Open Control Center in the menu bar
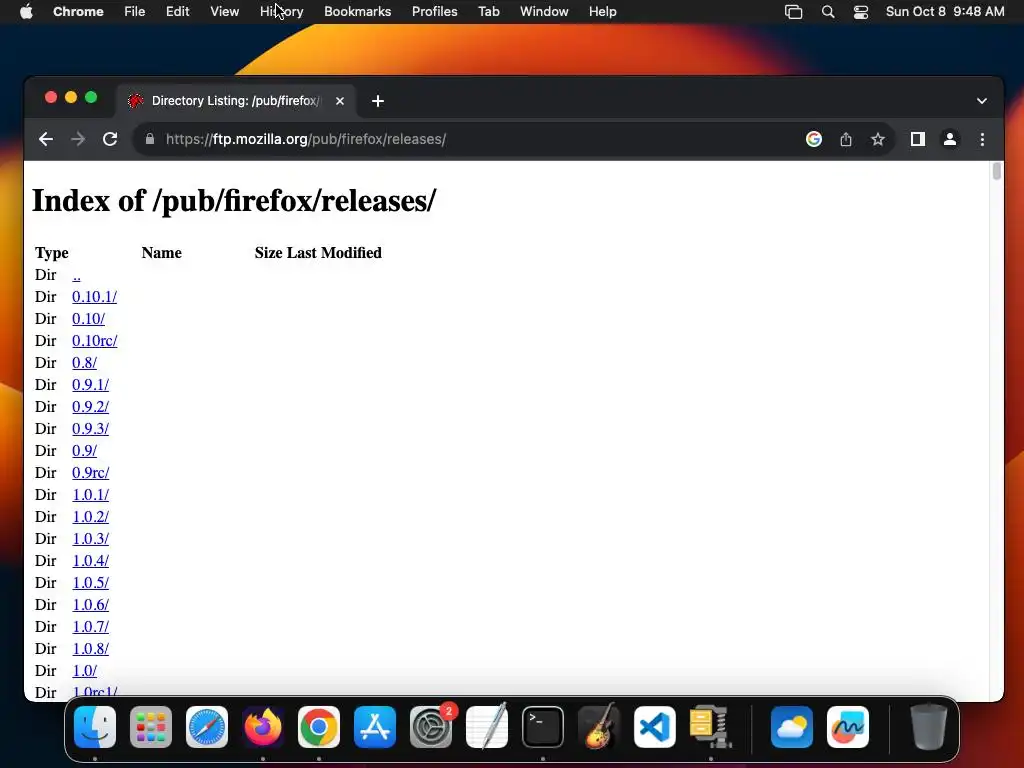 point(861,12)
